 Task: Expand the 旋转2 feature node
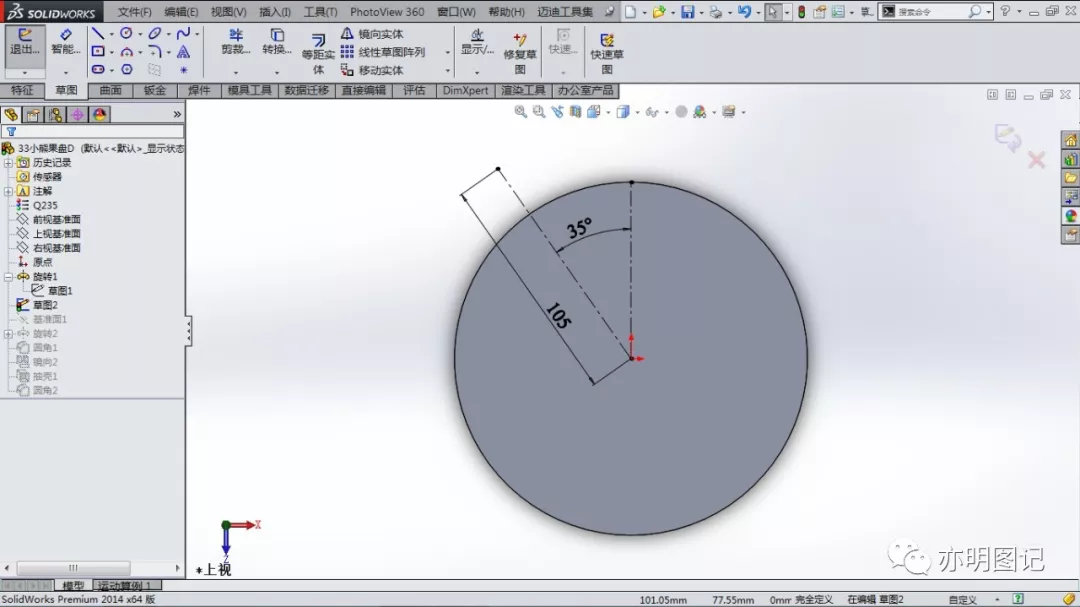coord(8,333)
